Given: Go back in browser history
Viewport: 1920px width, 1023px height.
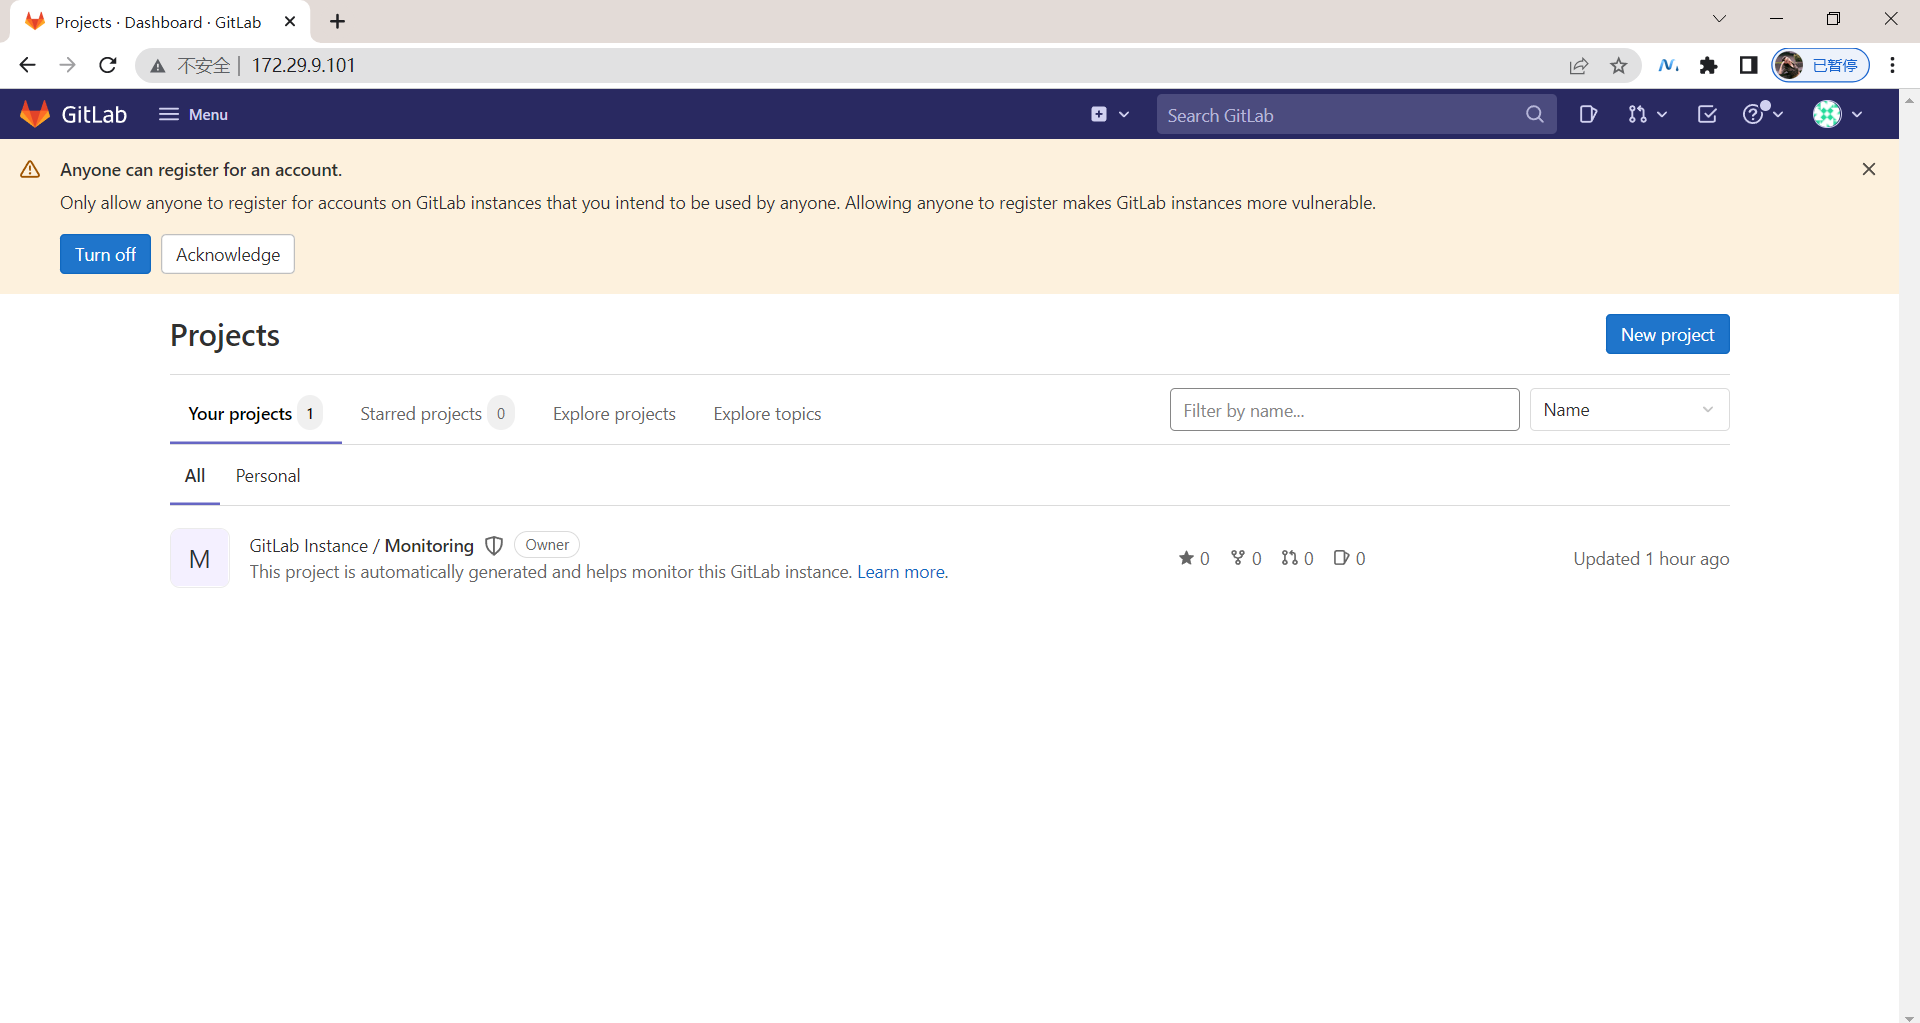Looking at the screenshot, I should pyautogui.click(x=27, y=65).
